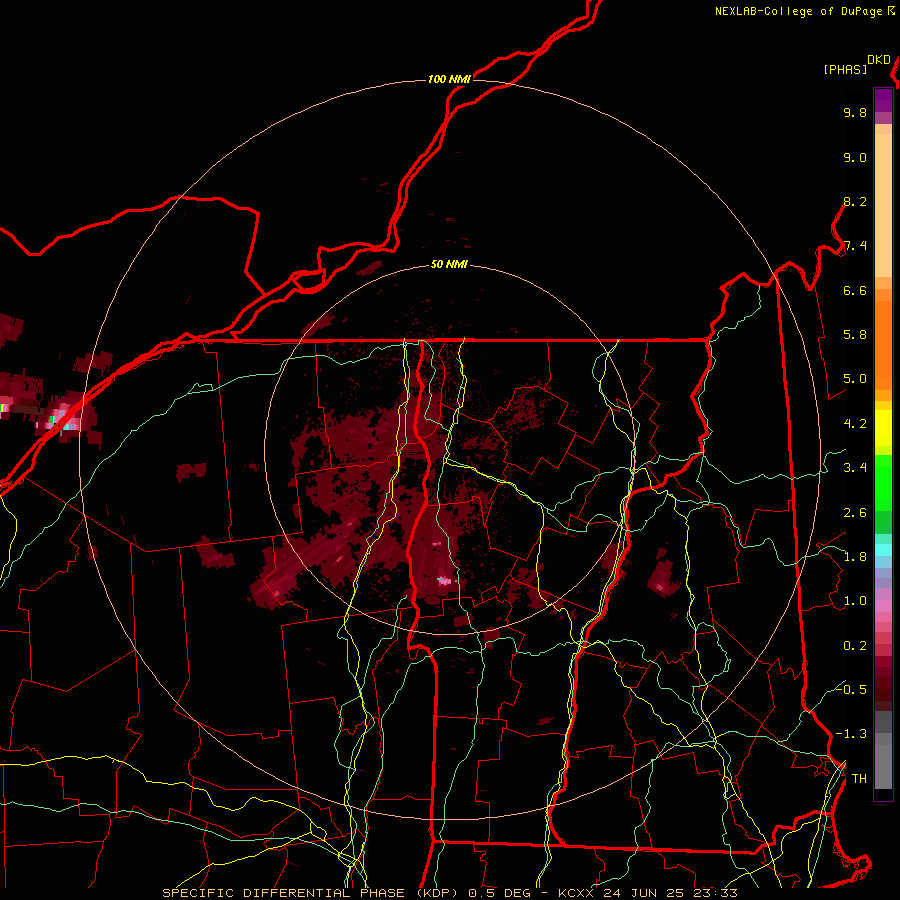Click the 24 JUN 25 23:33 timestamp

pyautogui.click(x=670, y=893)
